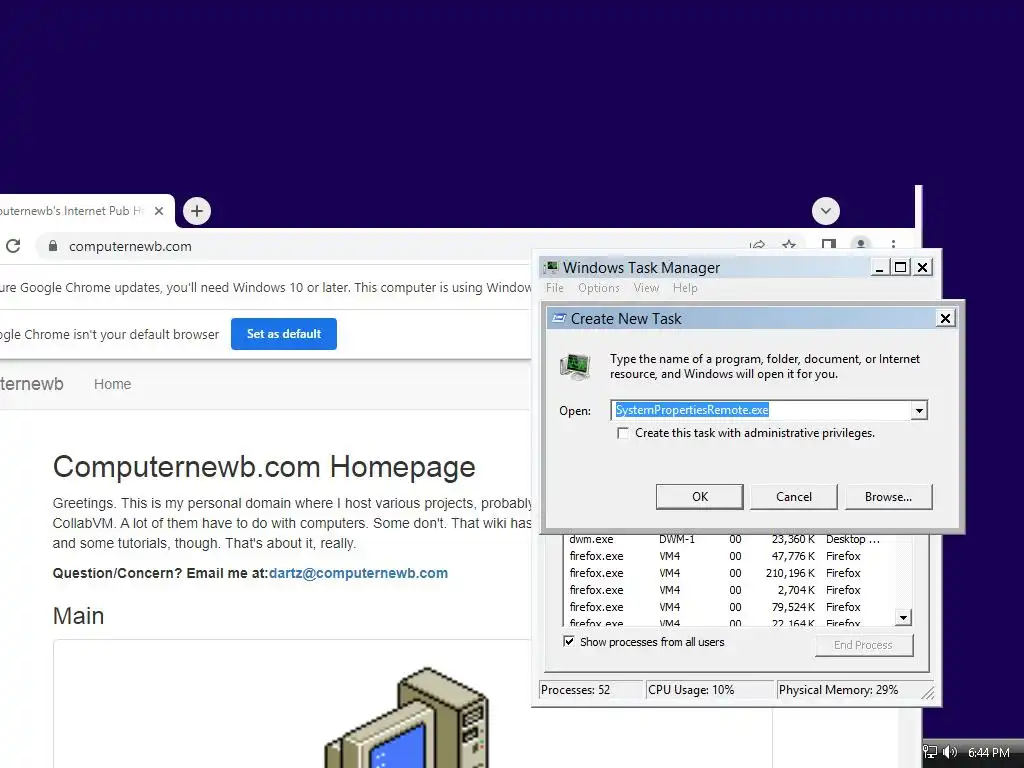Select firefox.exe row using 2,704 K
Screen dimensions: 1024x768
(x=727, y=590)
